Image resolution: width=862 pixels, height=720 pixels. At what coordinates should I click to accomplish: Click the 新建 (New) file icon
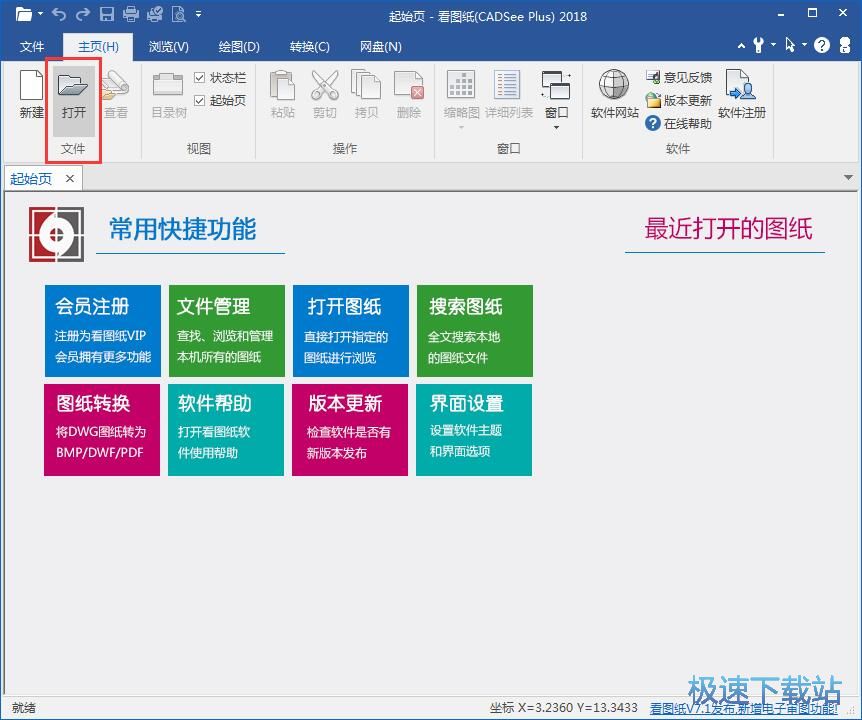(32, 89)
